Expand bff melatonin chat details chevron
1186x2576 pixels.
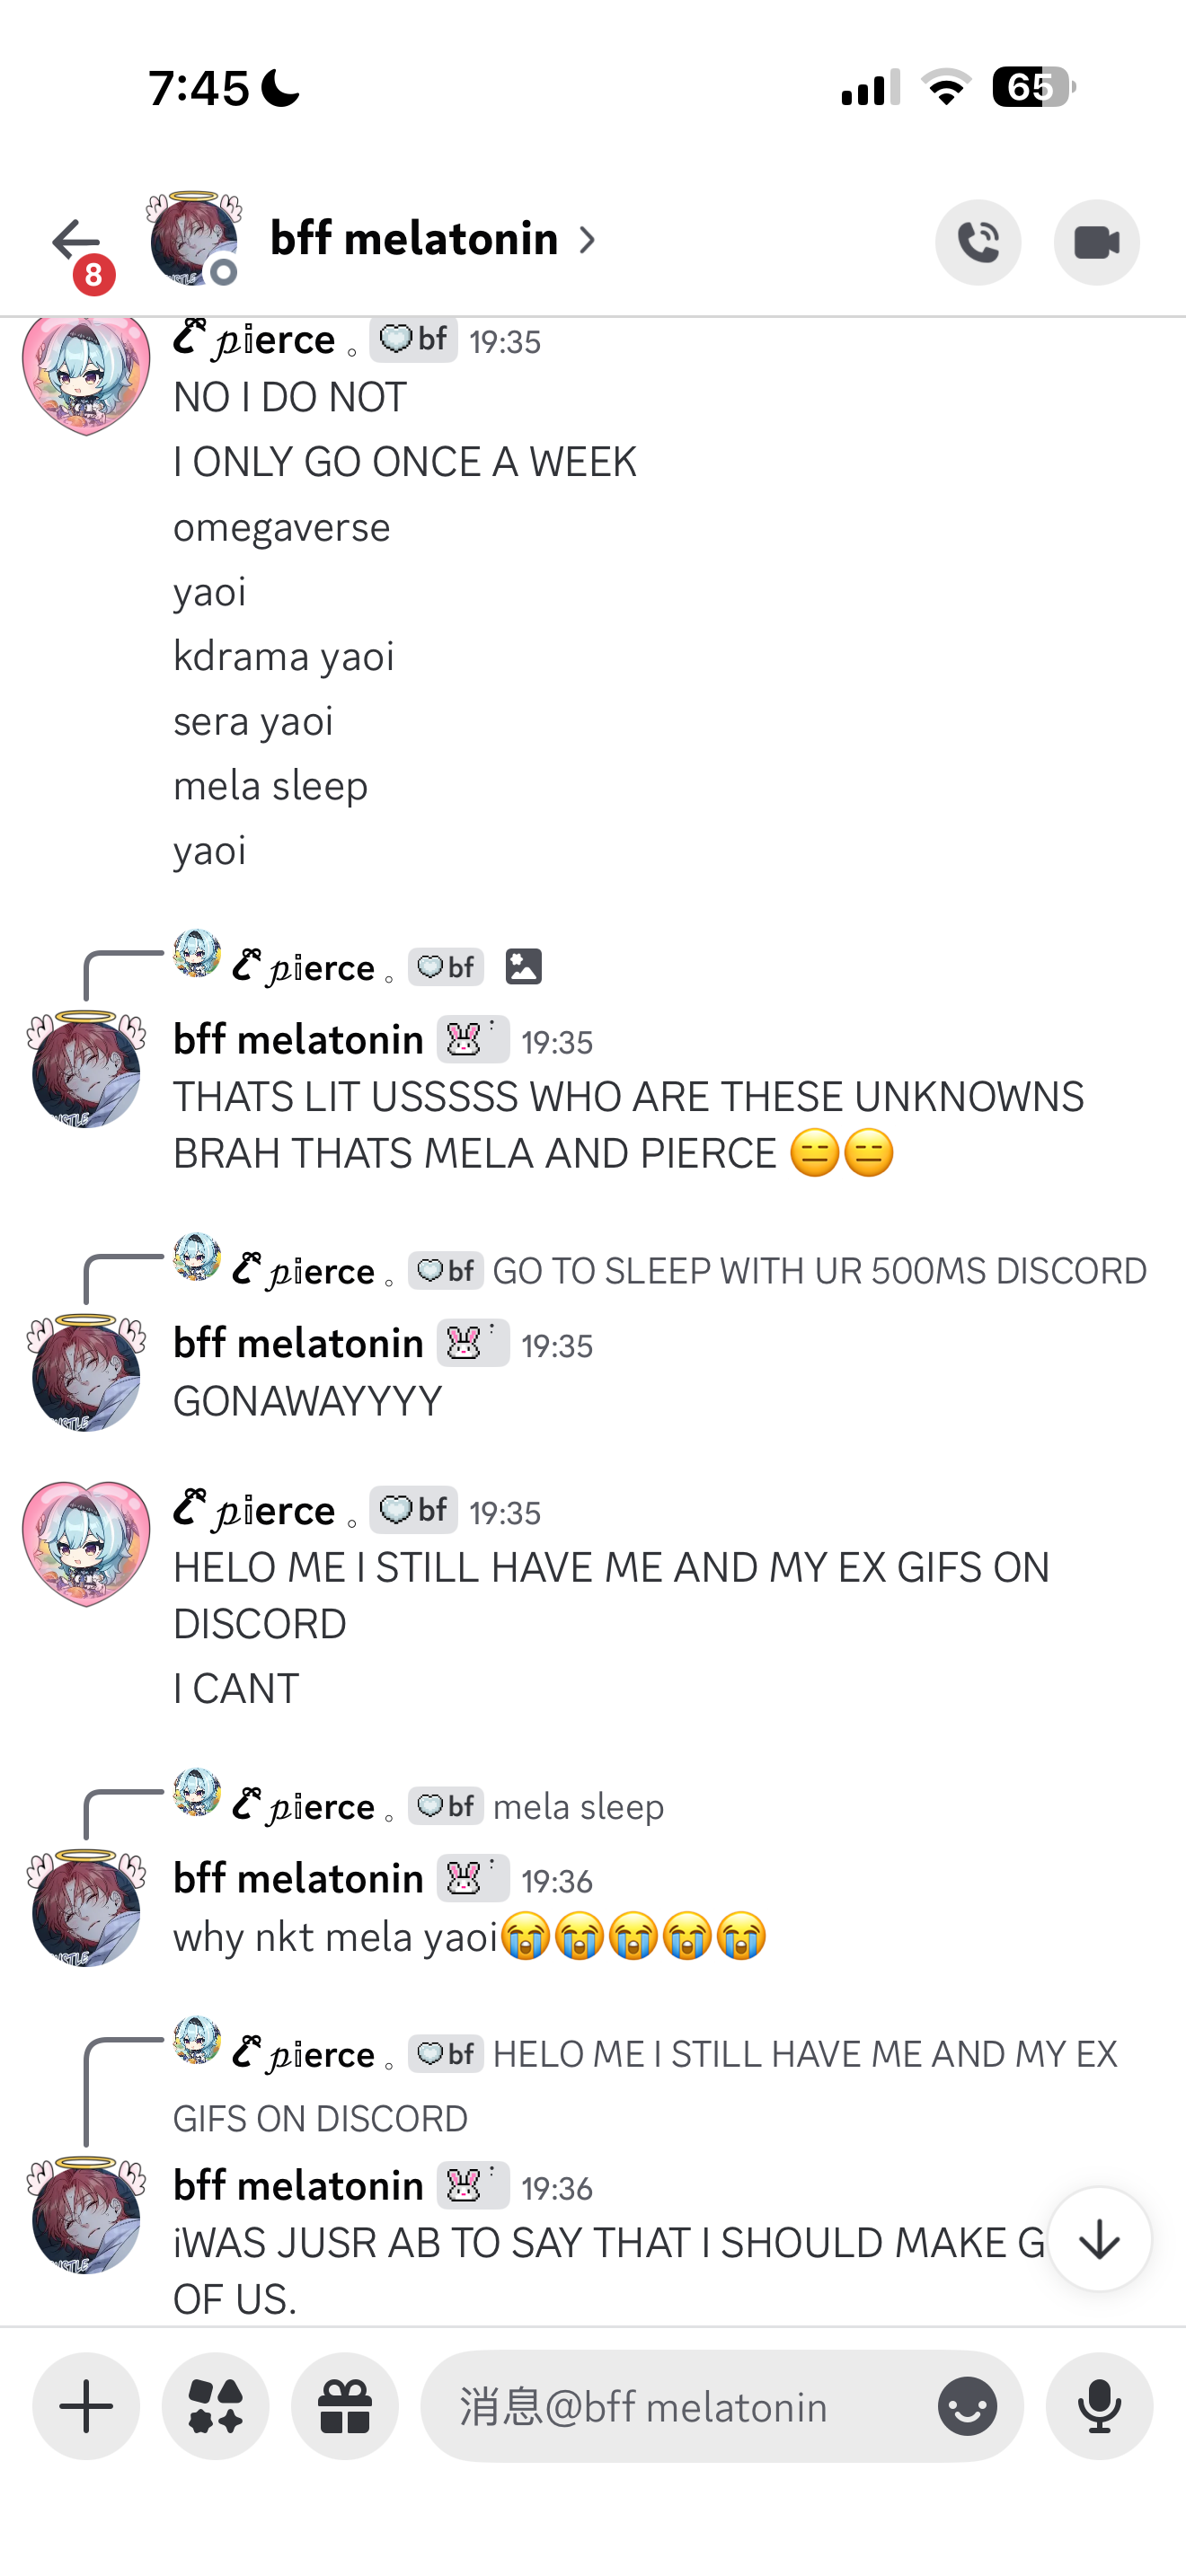coord(588,240)
